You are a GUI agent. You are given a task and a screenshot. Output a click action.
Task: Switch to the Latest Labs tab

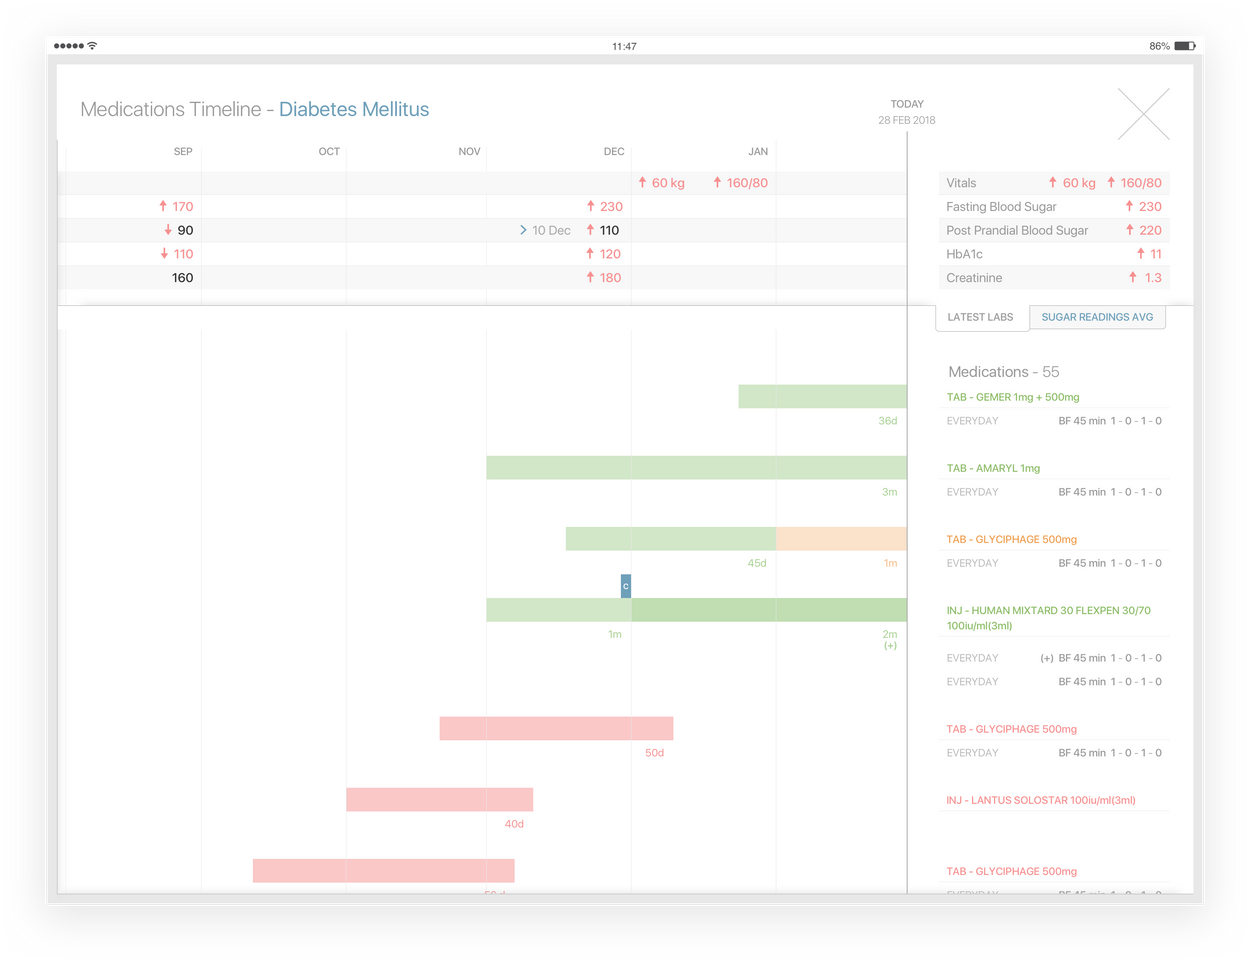point(980,317)
